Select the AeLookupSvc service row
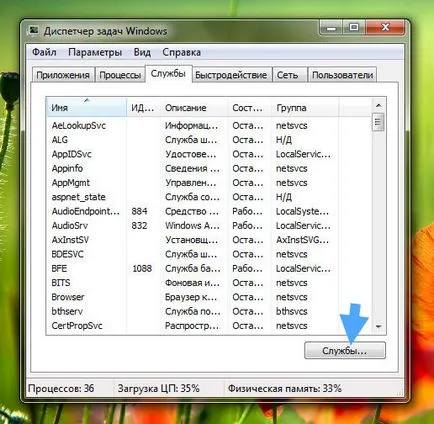 coord(208,126)
